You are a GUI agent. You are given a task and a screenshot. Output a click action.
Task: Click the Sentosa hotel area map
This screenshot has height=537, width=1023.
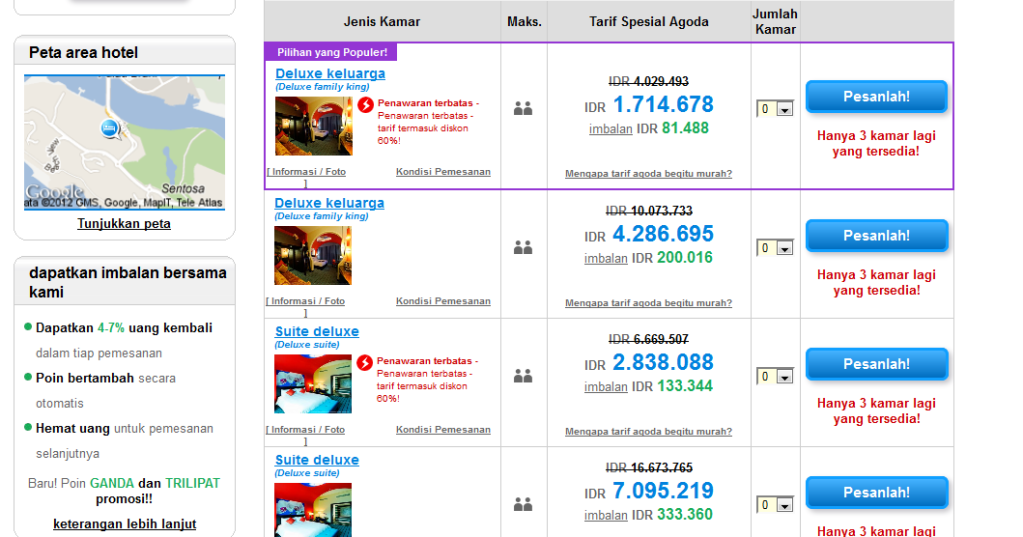coord(125,142)
